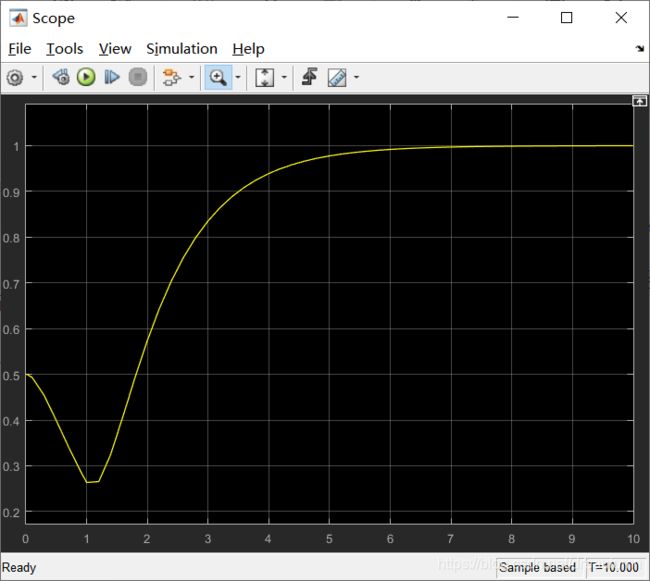This screenshot has width=650, height=581.
Task: Click the y-axis label 0.5
Action: 11,376
